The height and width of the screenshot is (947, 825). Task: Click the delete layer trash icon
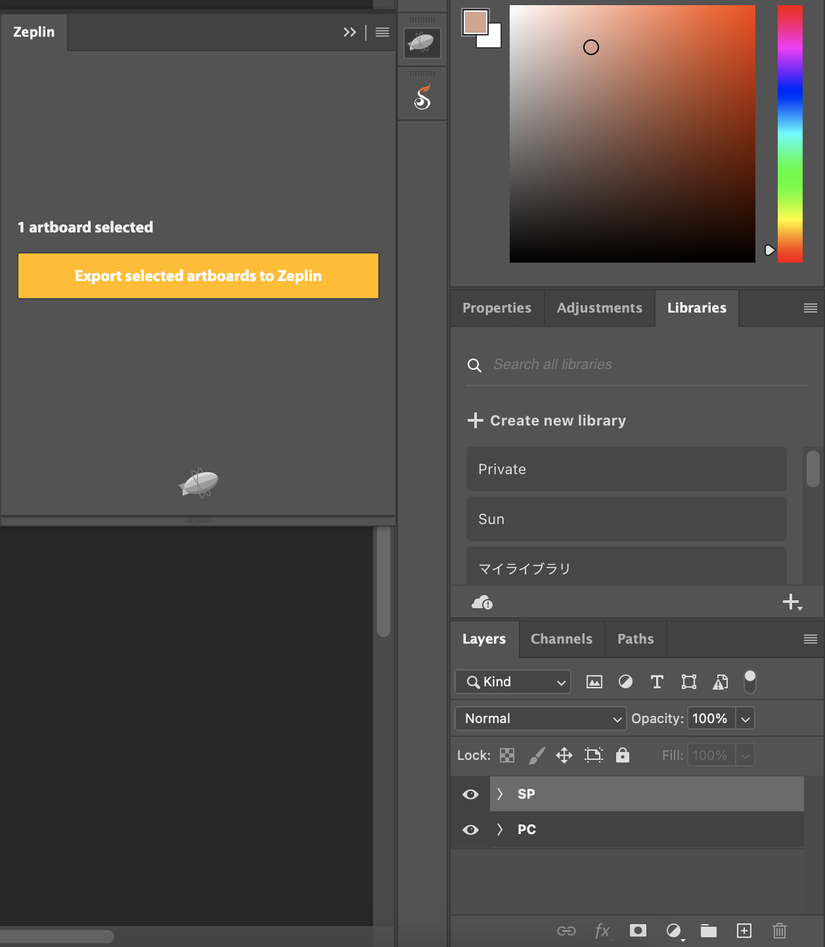(780, 930)
